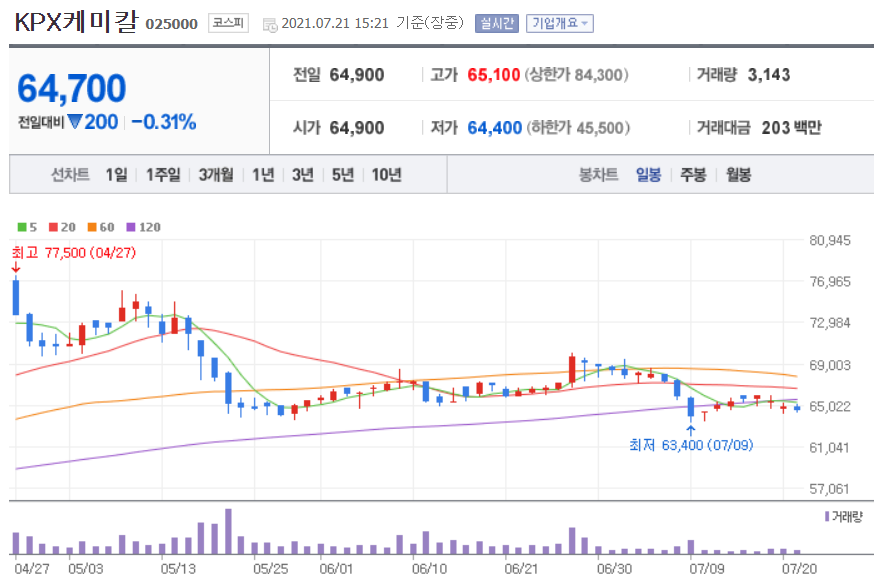Viewport: 874px width, 574px height.
Task: Click the 57,061 price axis label
Action: [x=830, y=489]
